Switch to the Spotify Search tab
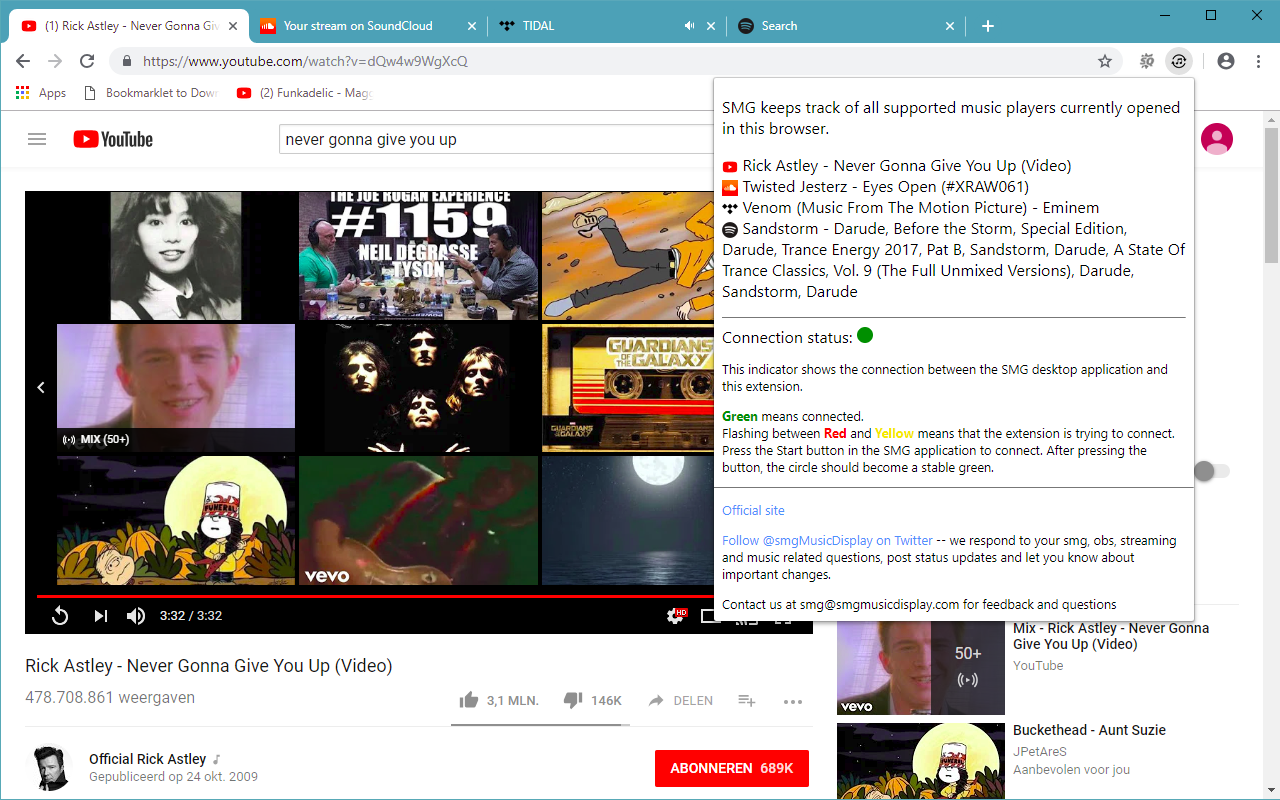 click(846, 26)
